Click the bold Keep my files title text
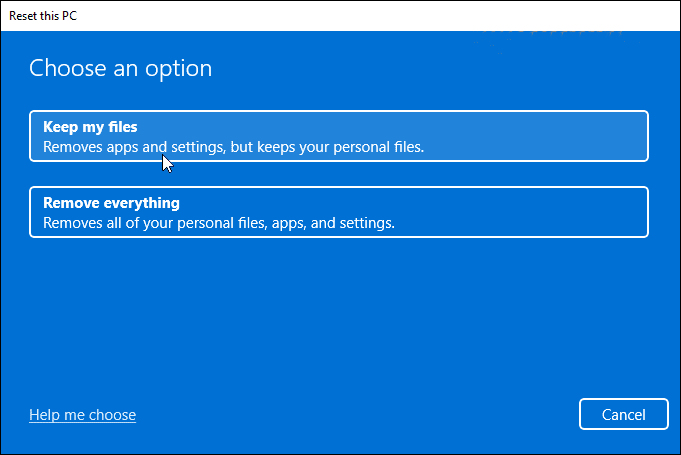Image resolution: width=681 pixels, height=455 pixels. coord(90,127)
